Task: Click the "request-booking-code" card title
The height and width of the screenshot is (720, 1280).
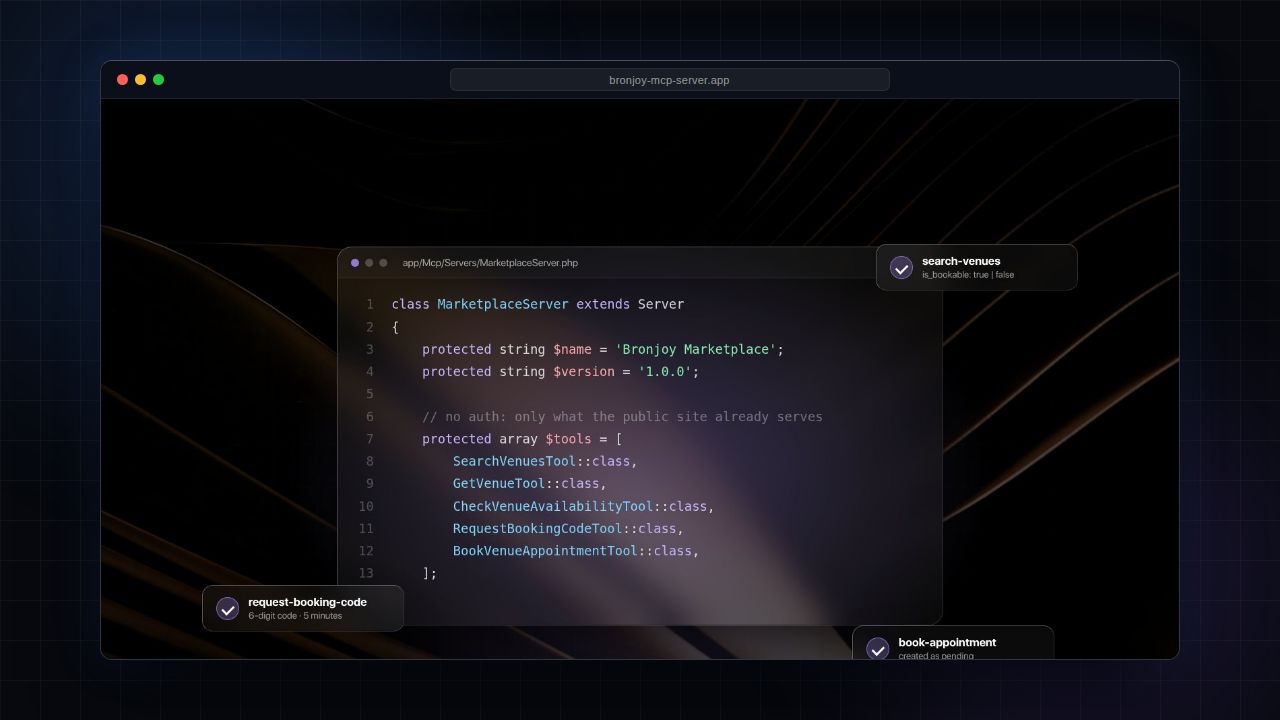Action: tap(307, 602)
